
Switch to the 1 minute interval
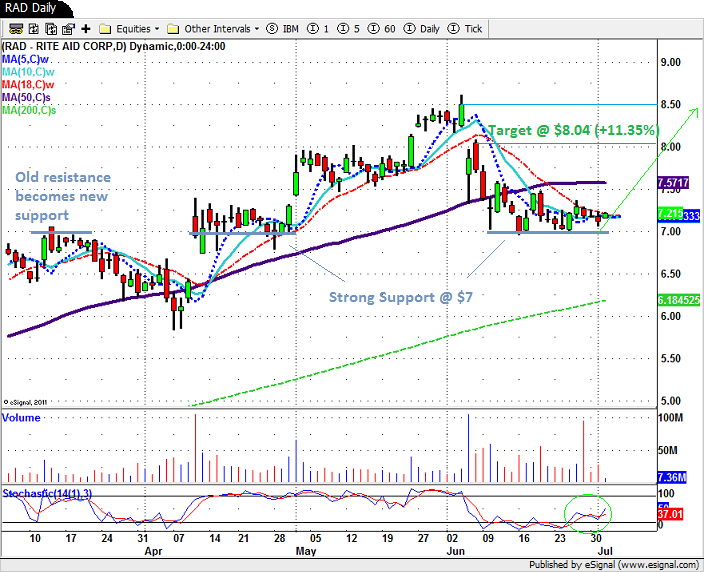318,29
